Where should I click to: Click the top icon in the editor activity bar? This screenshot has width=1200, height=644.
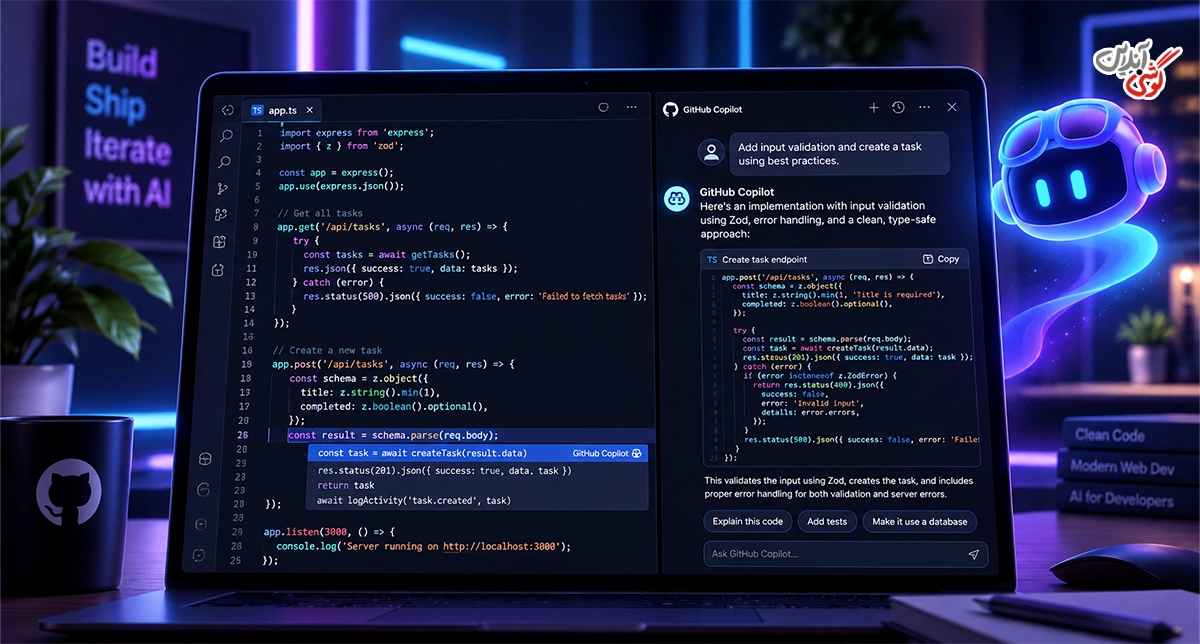[227, 110]
